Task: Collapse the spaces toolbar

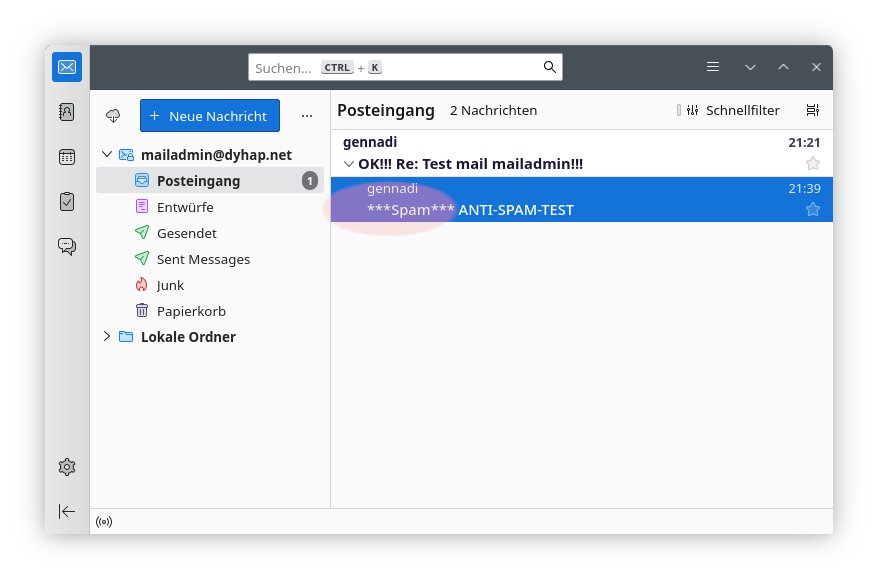Action: click(67, 511)
